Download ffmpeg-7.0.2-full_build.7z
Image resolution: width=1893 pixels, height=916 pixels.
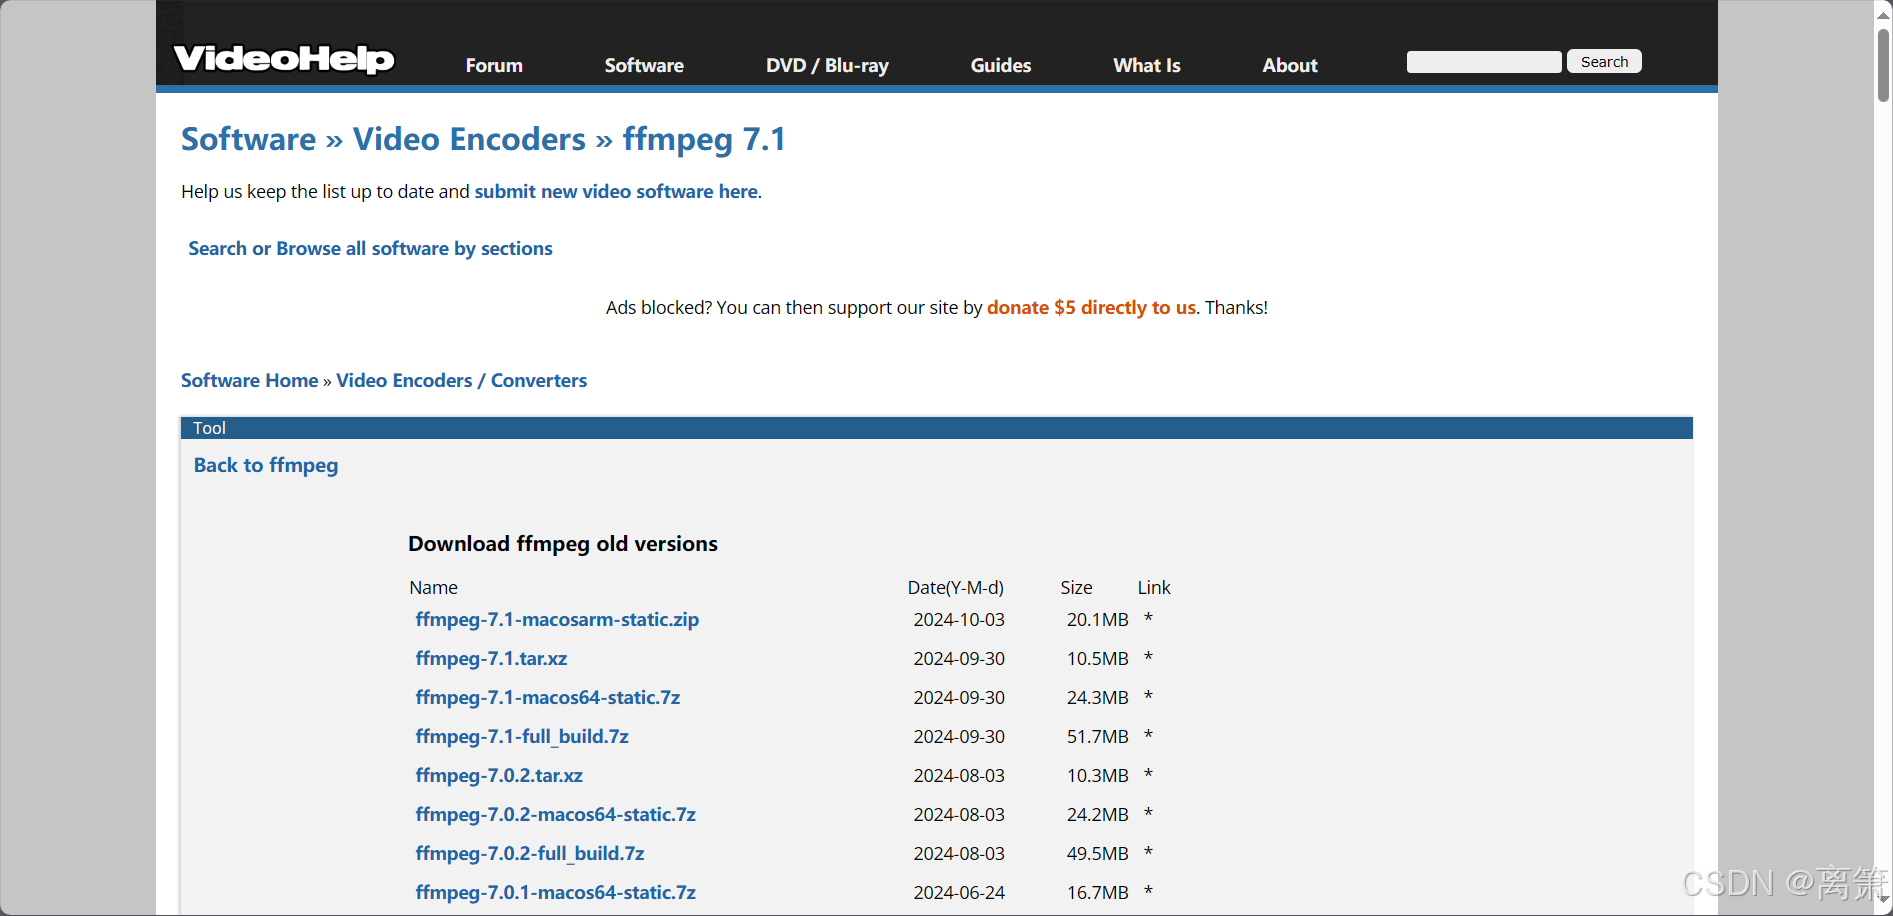[x=530, y=853]
